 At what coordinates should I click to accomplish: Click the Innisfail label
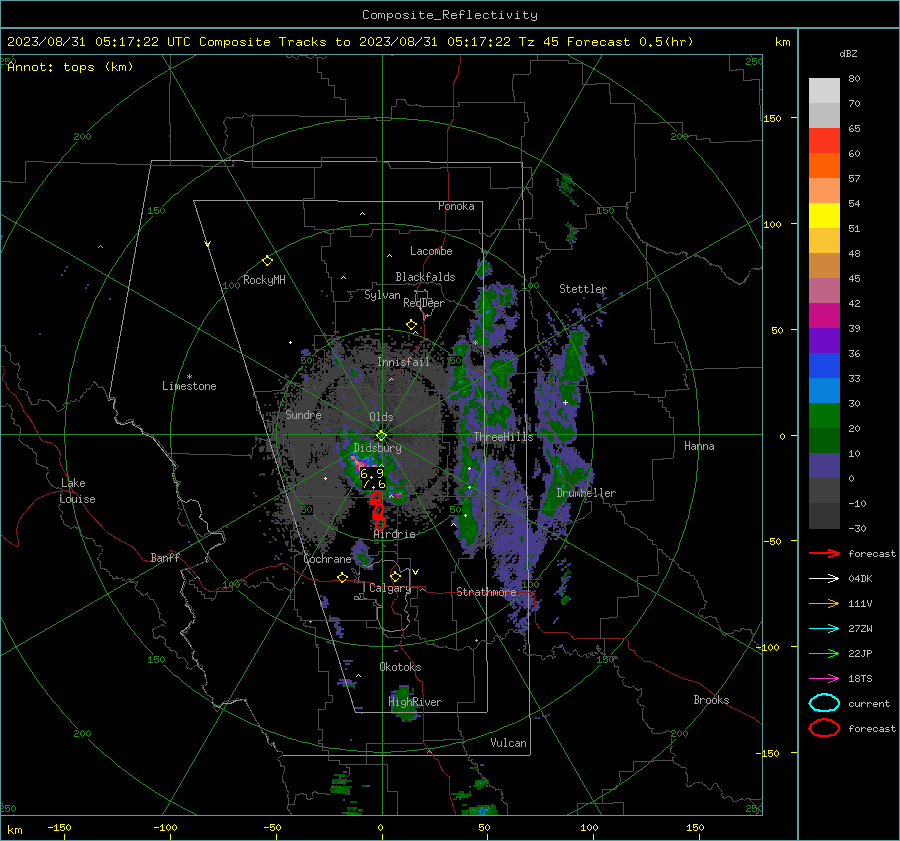tap(403, 362)
